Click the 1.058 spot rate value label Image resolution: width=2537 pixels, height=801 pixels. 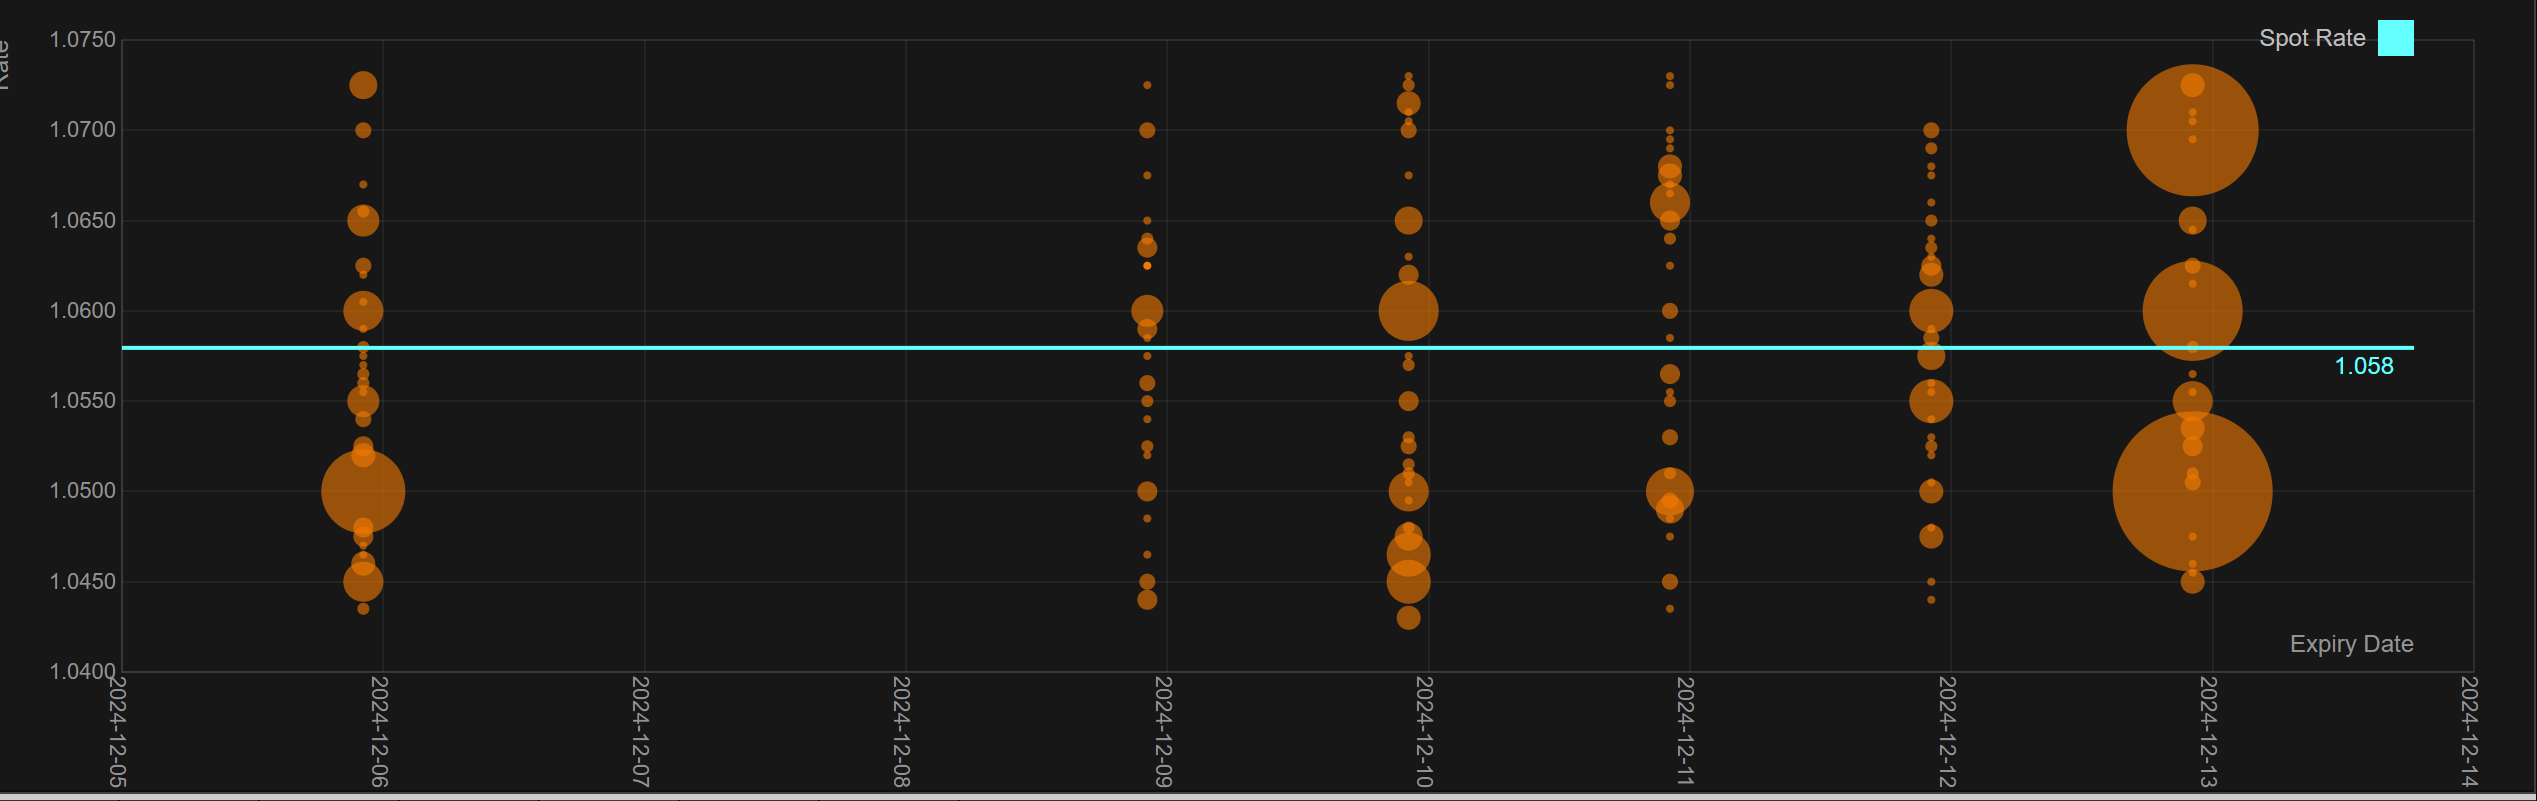click(x=2364, y=366)
